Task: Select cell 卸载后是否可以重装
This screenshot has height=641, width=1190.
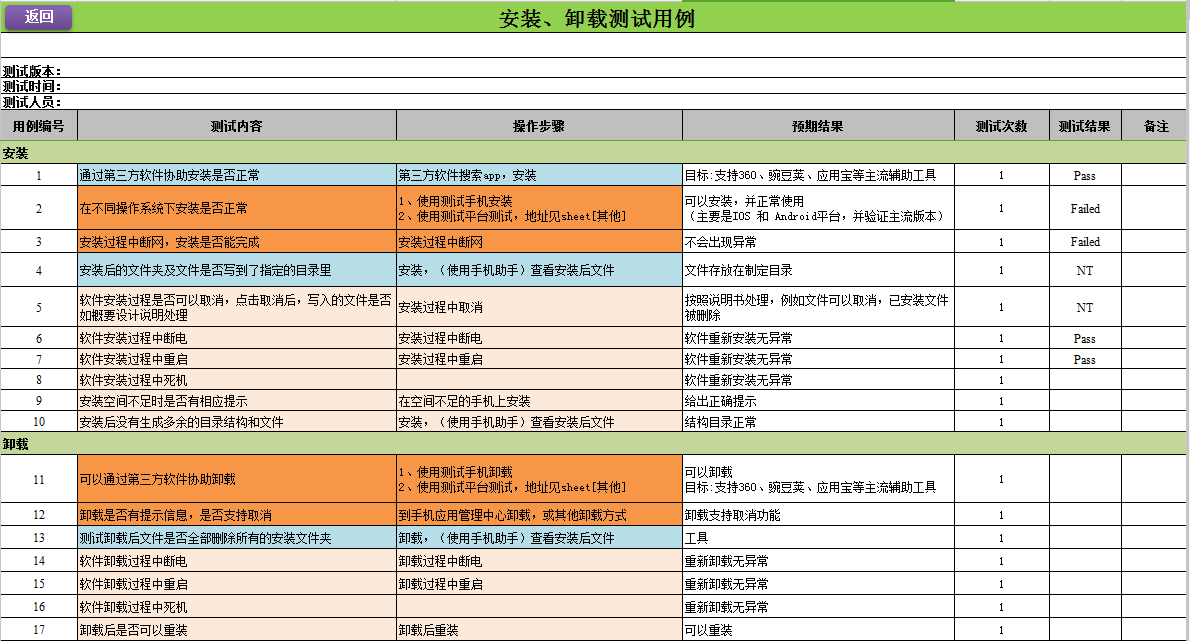Action: click(x=237, y=630)
